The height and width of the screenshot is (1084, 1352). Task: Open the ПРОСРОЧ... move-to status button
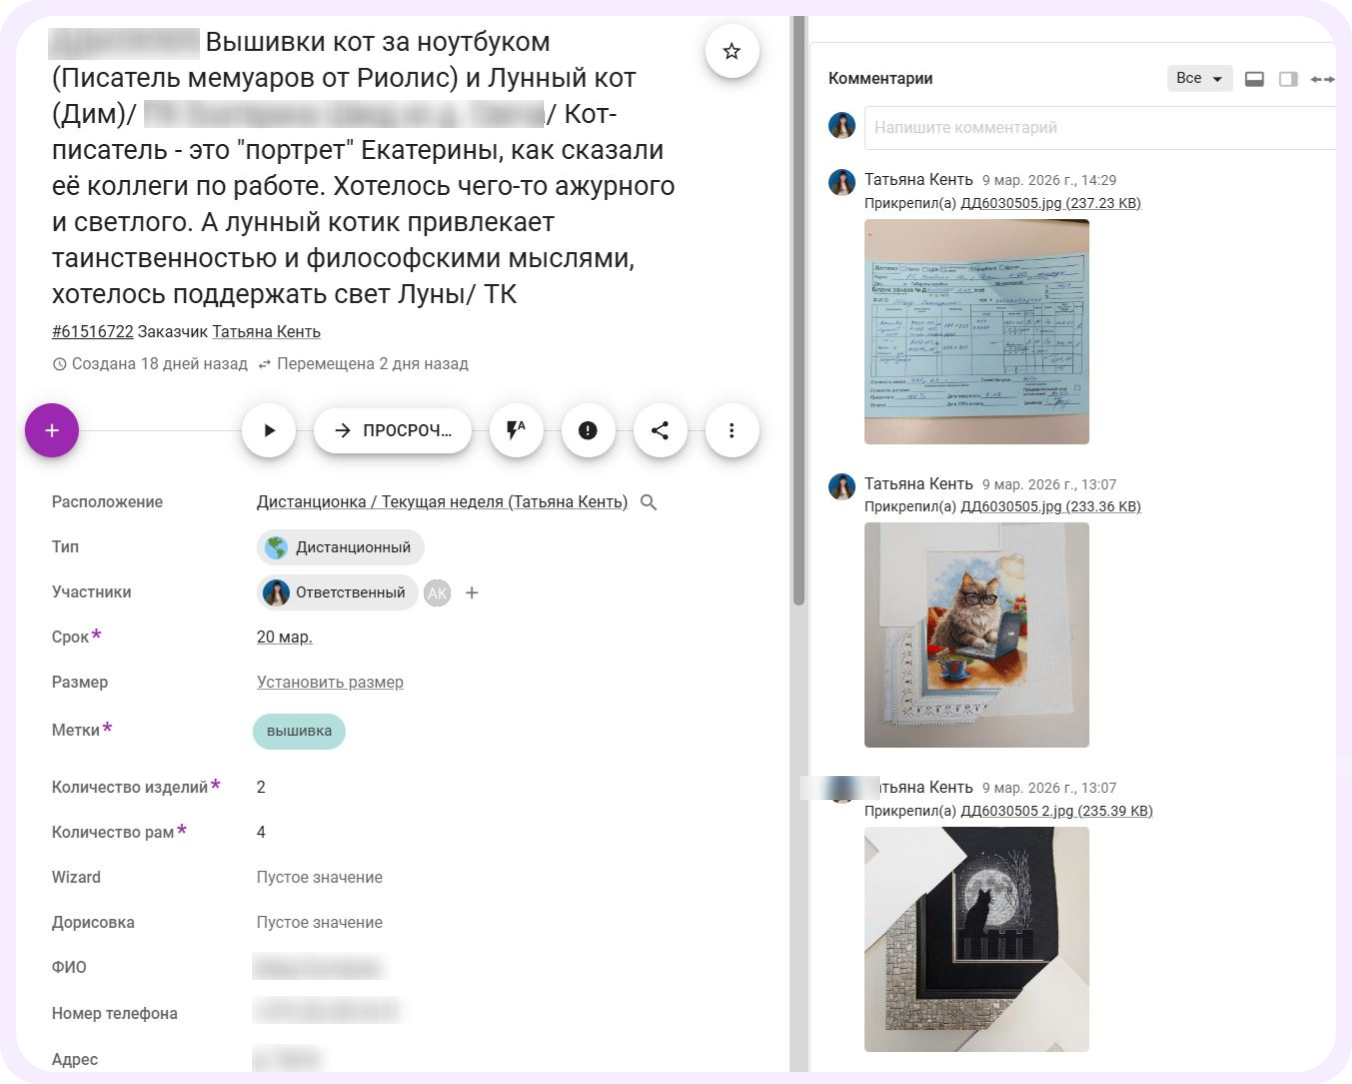pos(392,430)
